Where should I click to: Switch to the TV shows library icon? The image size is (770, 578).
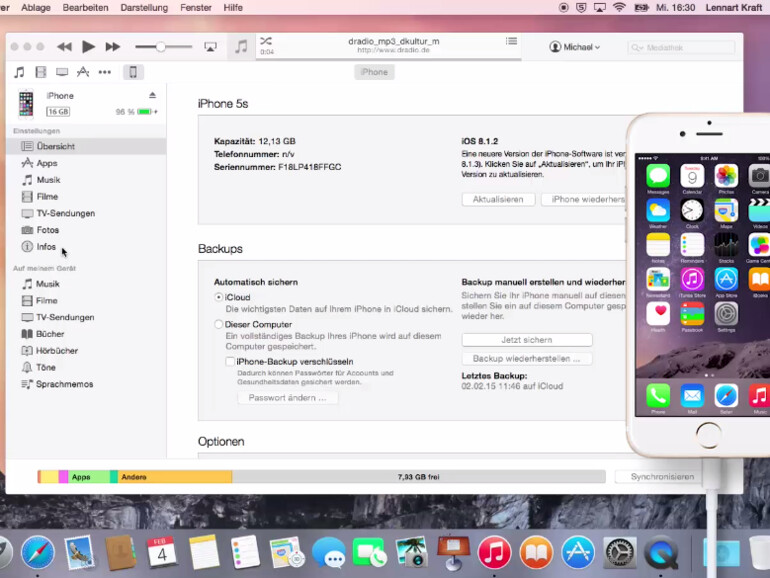(62, 73)
